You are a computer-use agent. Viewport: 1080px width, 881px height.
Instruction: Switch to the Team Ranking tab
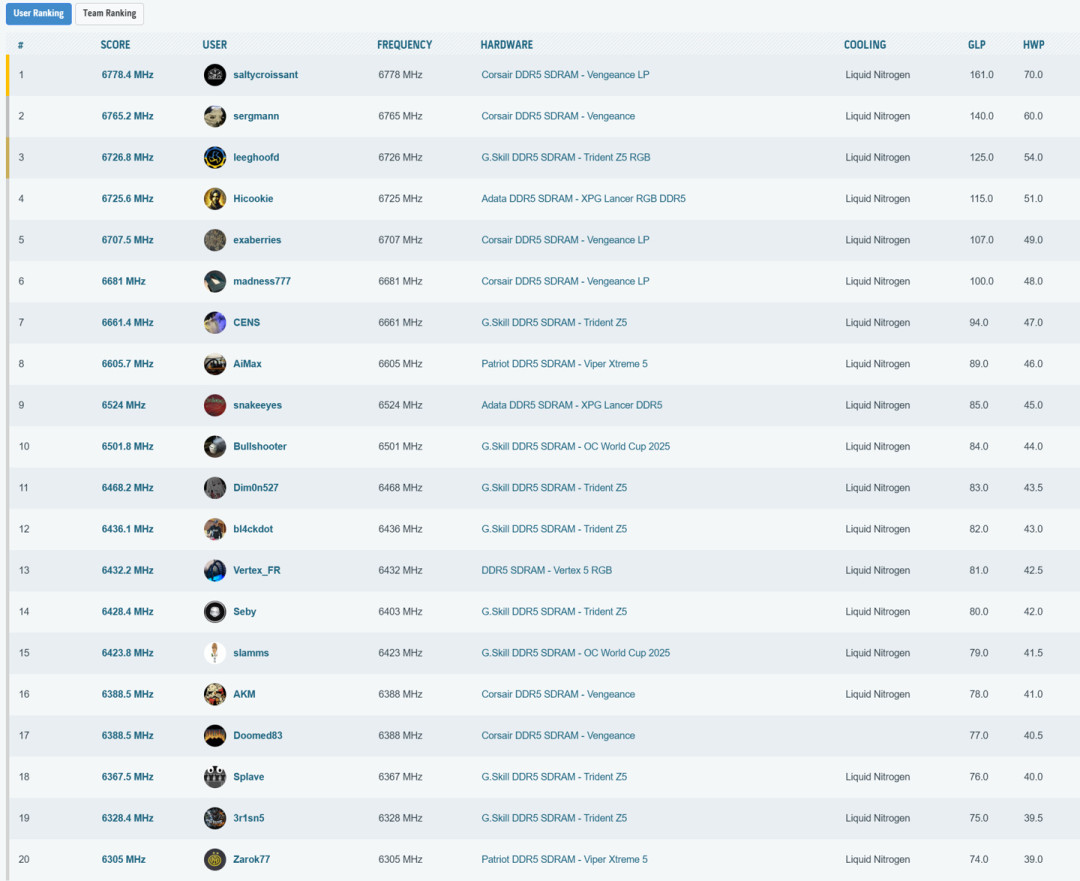point(110,13)
